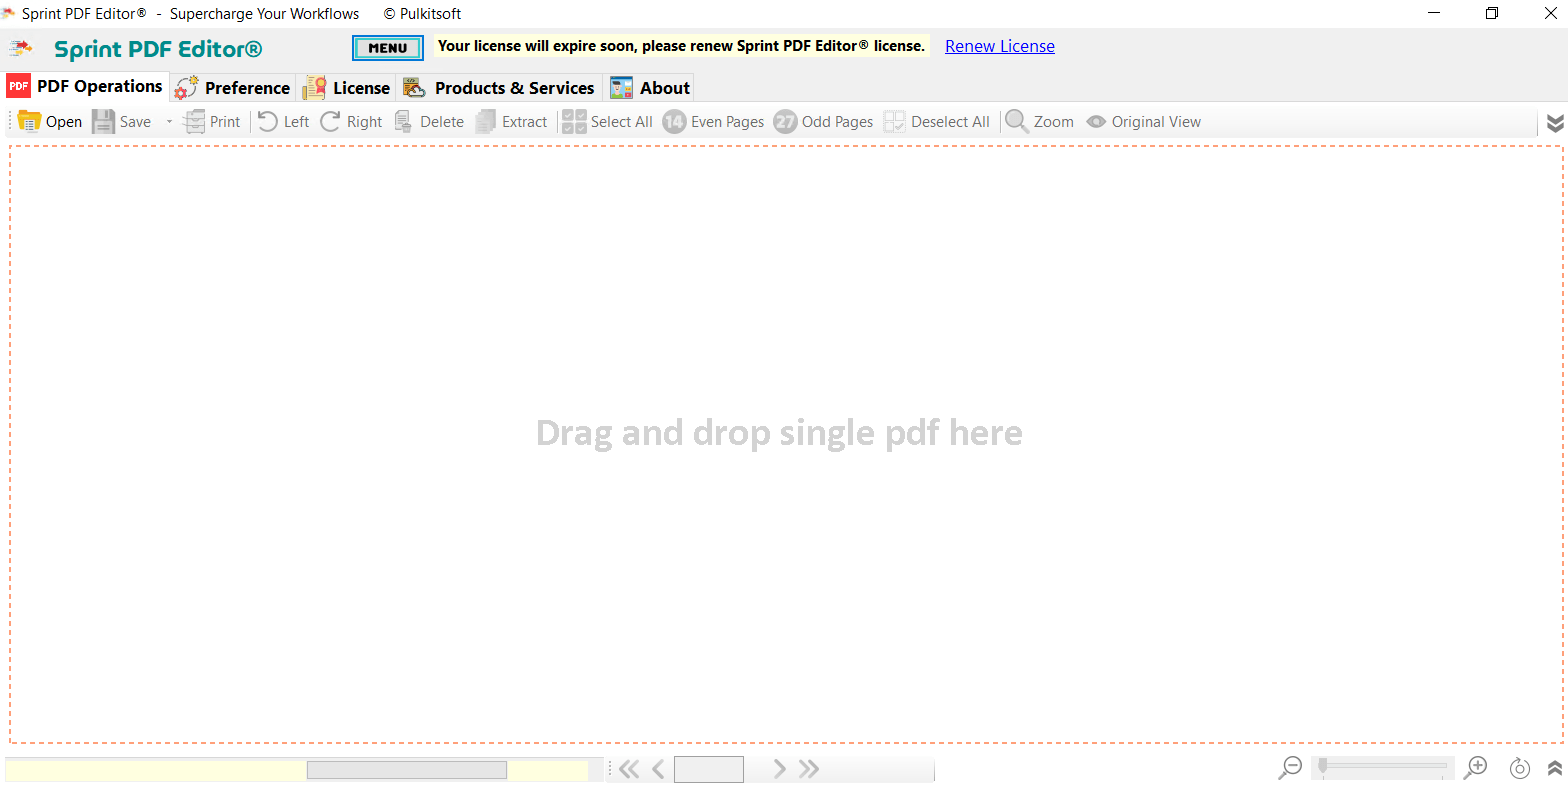The image size is (1568, 787).
Task: Go to previous page arrow
Action: tap(658, 769)
